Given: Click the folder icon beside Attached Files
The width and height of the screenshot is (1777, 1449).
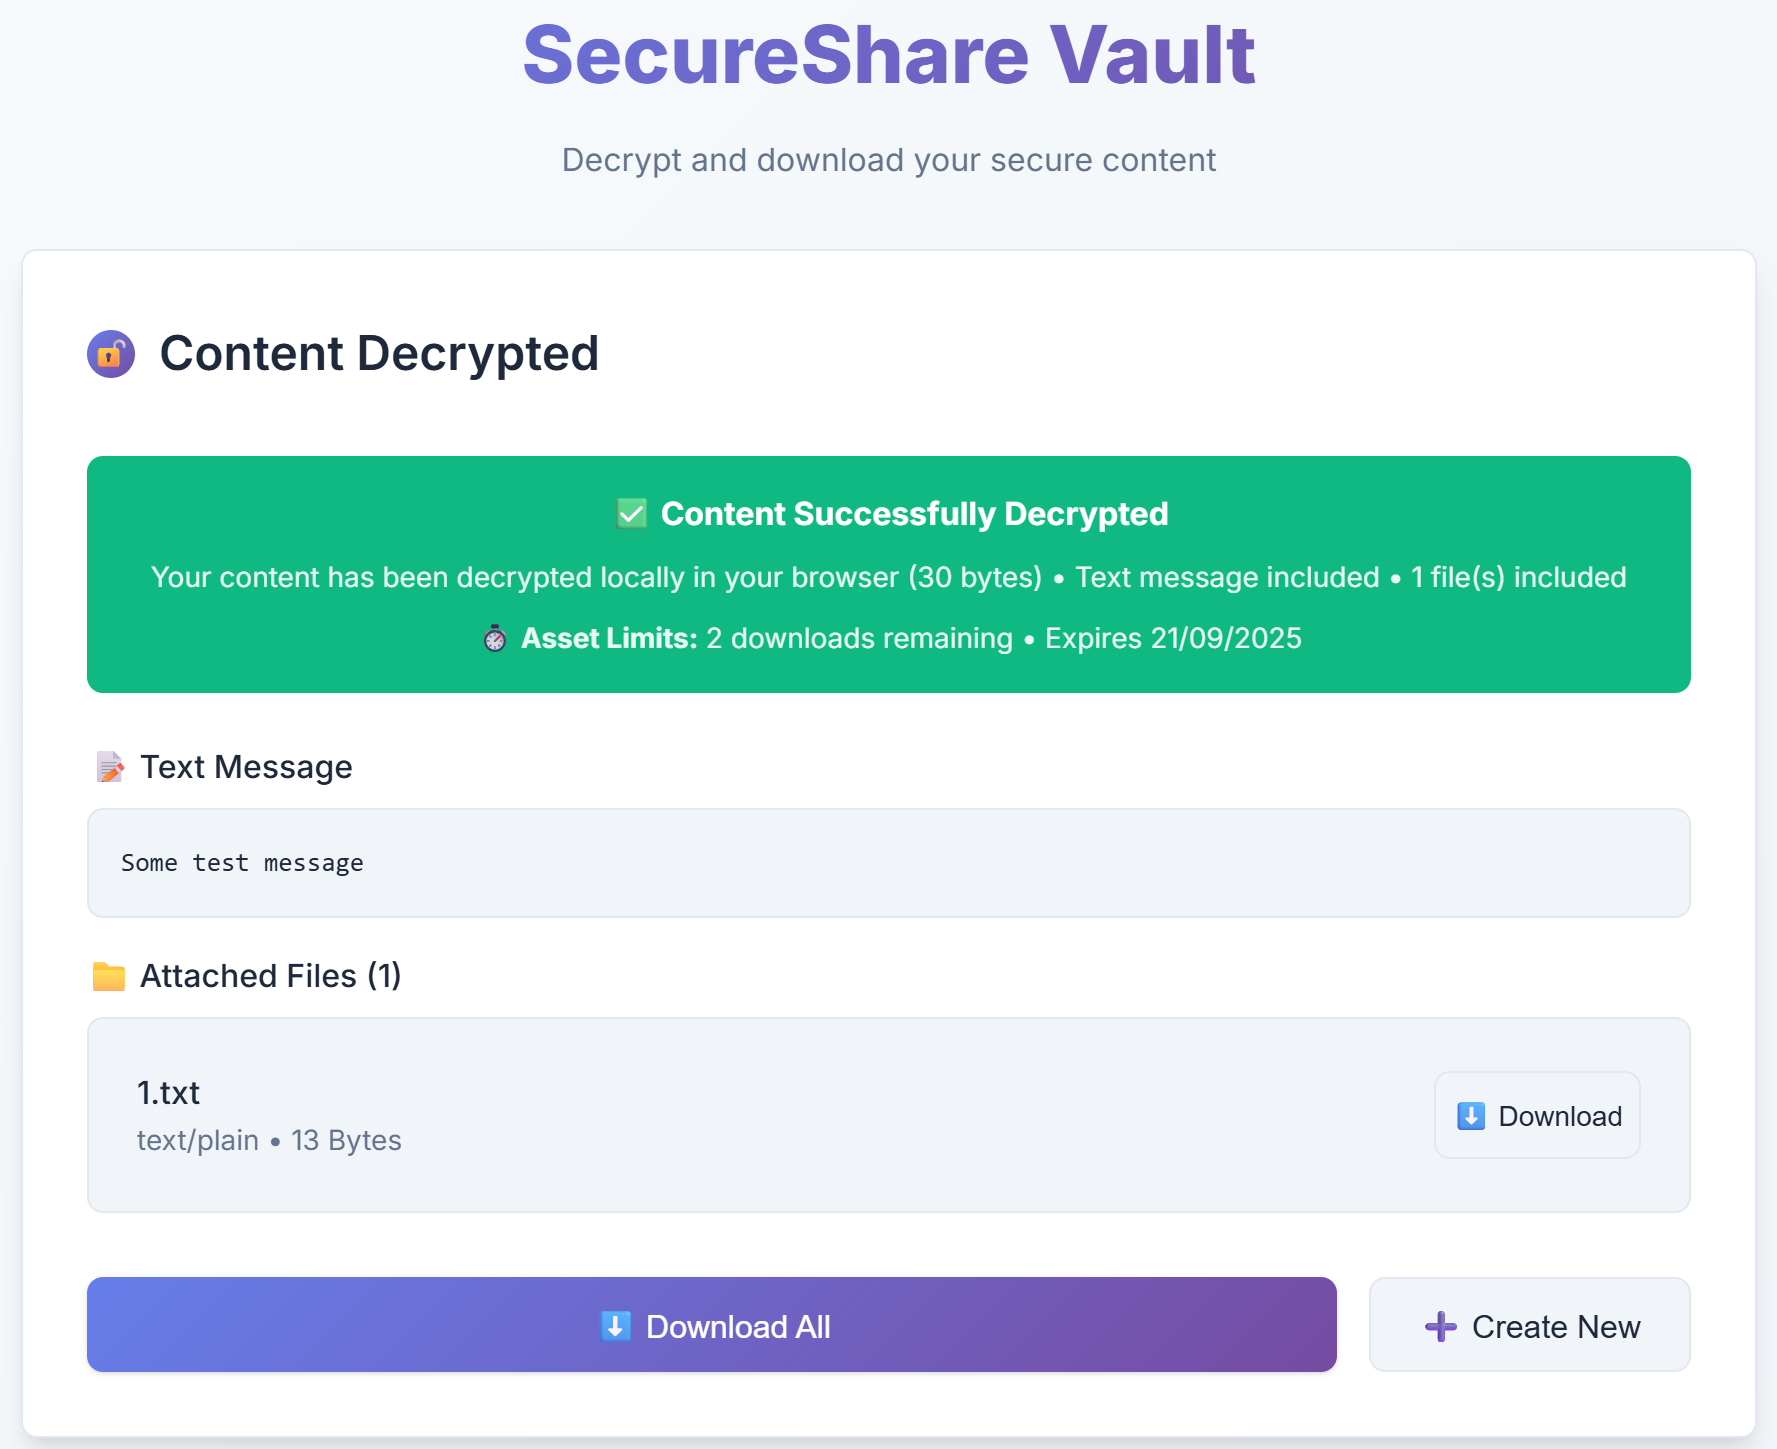Looking at the screenshot, I should (x=109, y=975).
